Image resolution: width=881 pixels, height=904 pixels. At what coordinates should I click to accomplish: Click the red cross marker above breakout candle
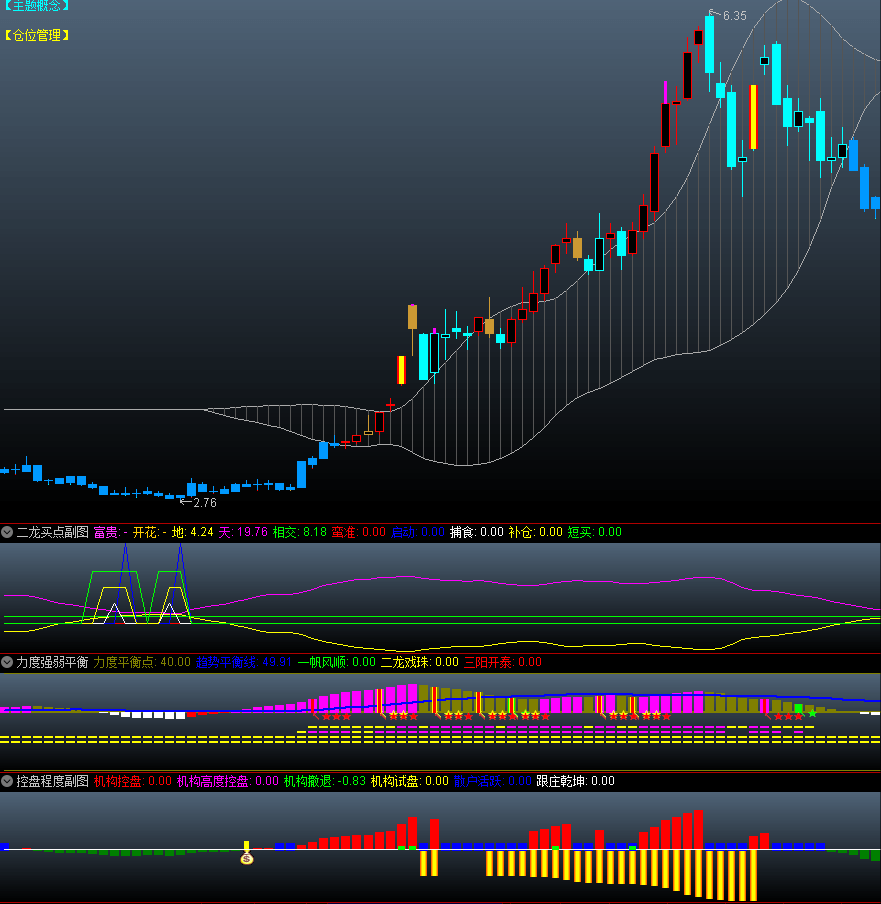[x=390, y=404]
